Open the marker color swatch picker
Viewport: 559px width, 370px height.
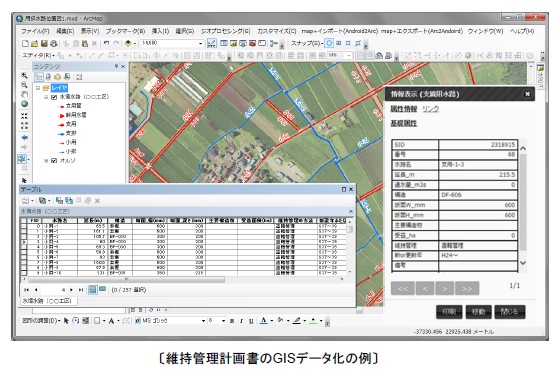coord(313,320)
